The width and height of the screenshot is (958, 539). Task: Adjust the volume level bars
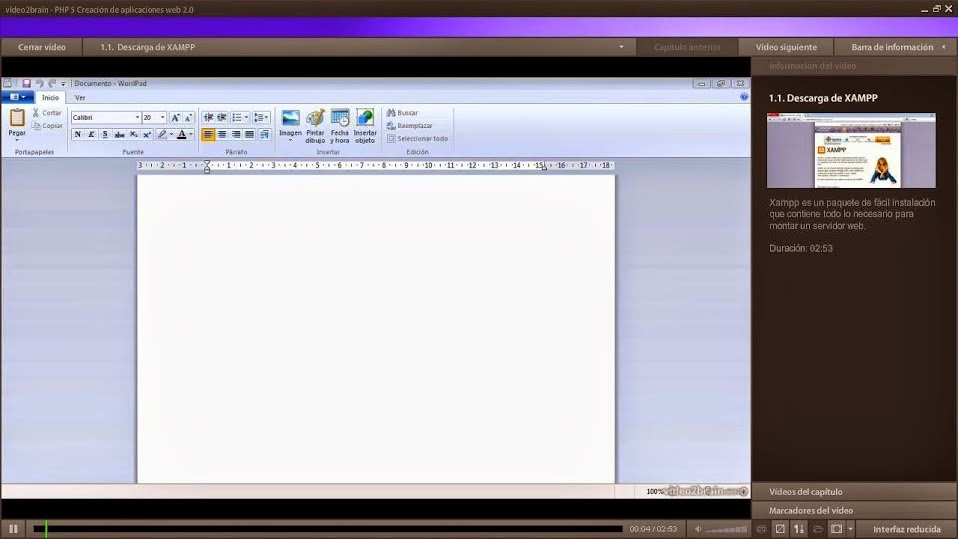click(x=726, y=529)
